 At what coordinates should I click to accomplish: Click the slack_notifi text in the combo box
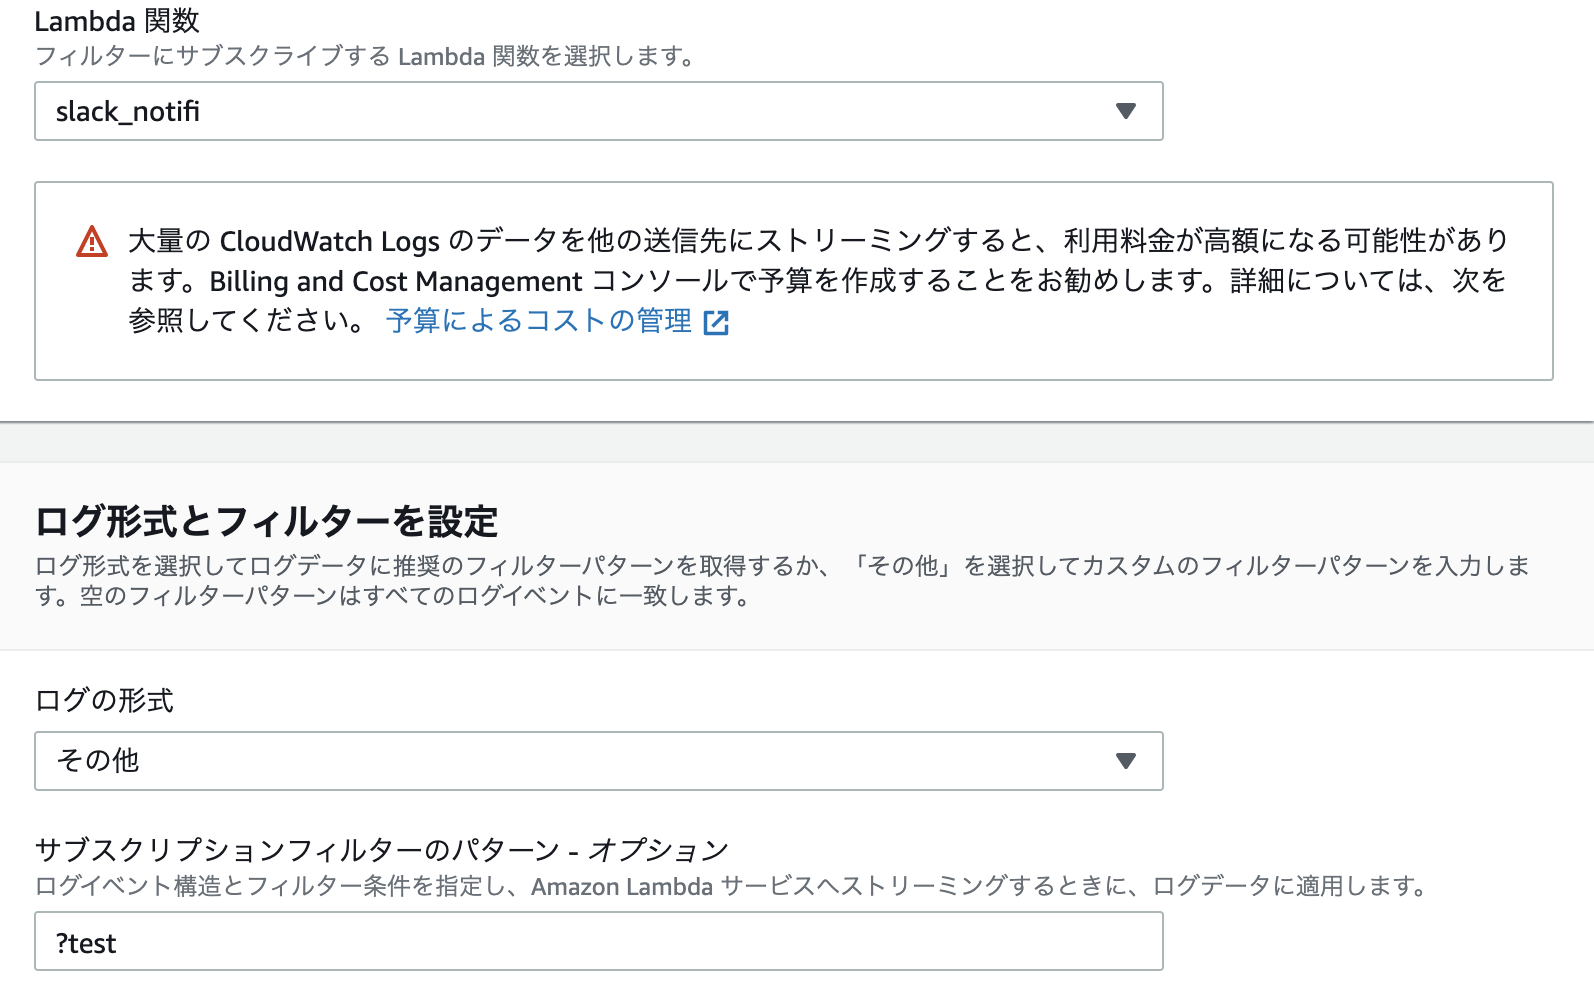click(x=129, y=111)
